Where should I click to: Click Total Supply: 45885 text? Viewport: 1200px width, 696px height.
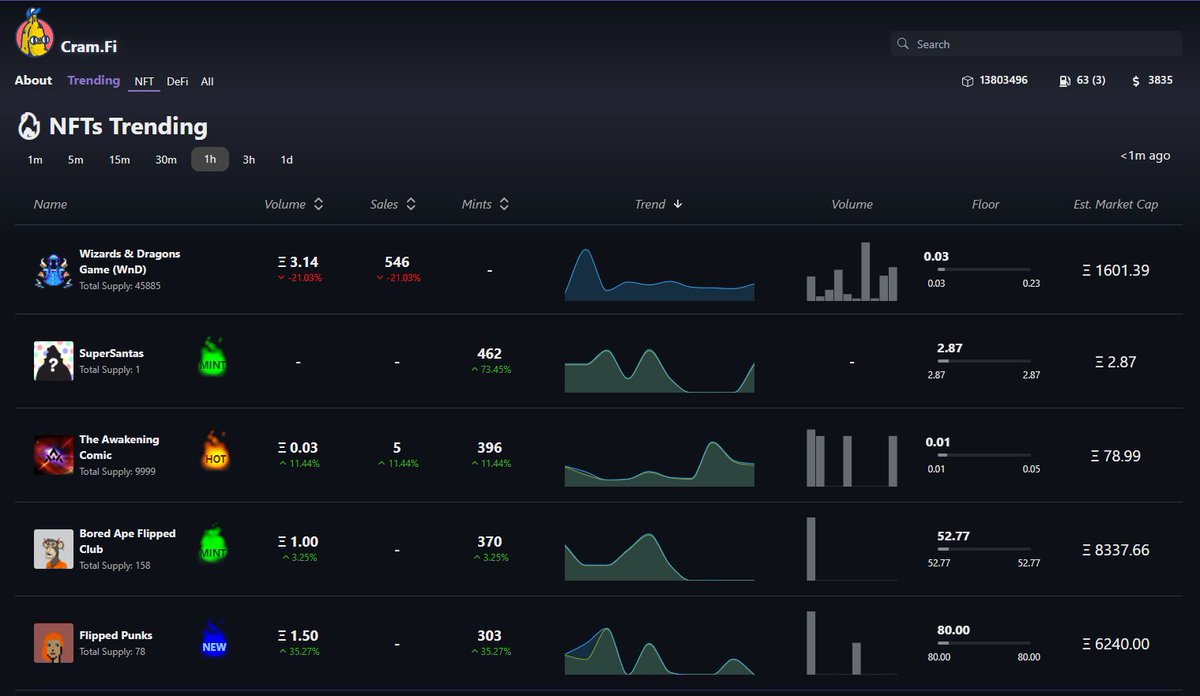click(120, 286)
